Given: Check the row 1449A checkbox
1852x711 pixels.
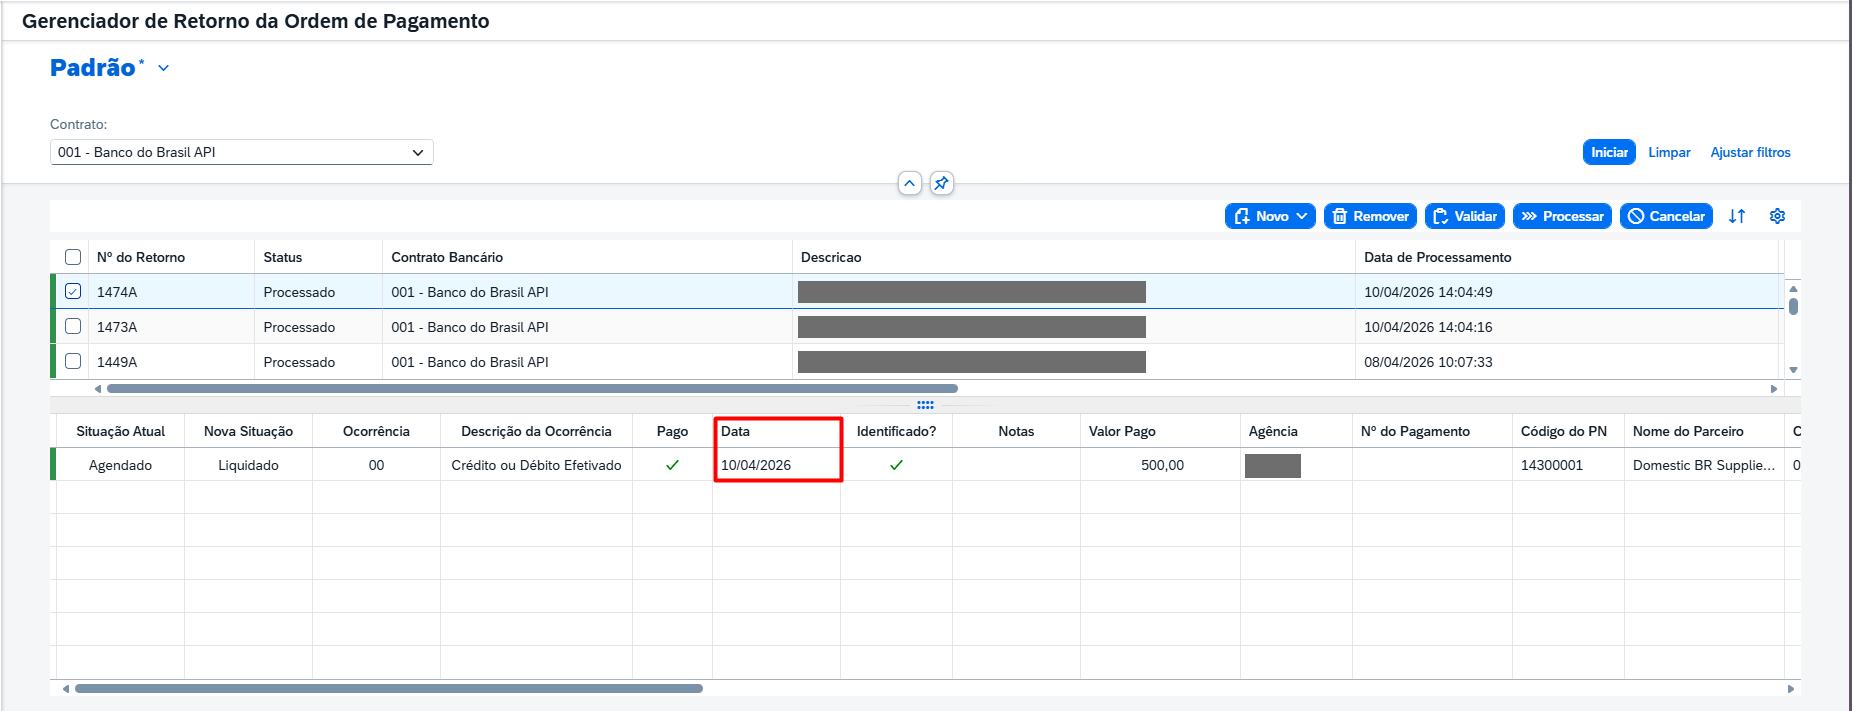Looking at the screenshot, I should pos(73,361).
